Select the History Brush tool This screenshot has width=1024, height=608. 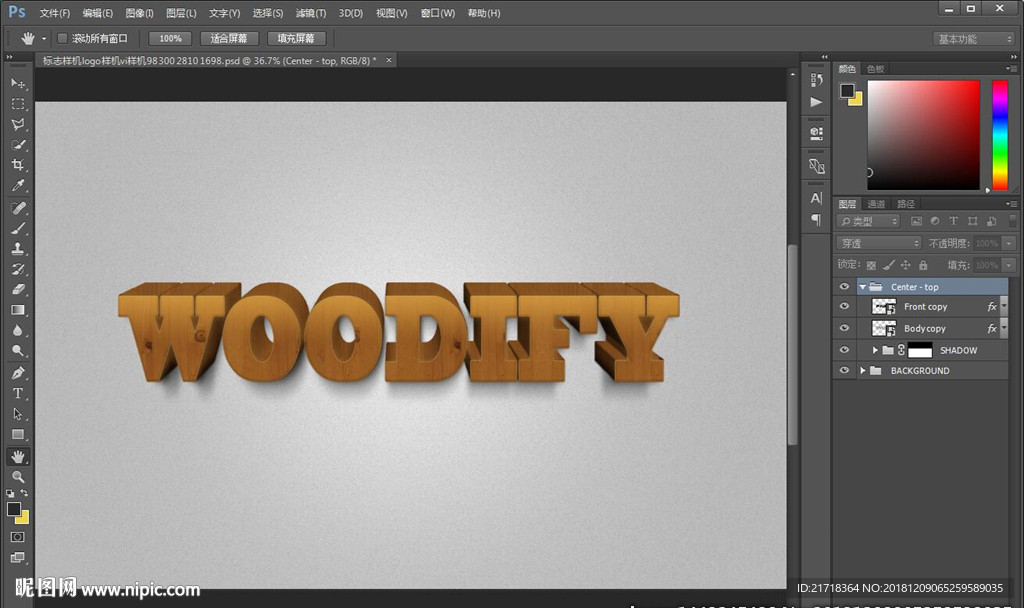pyautogui.click(x=18, y=269)
